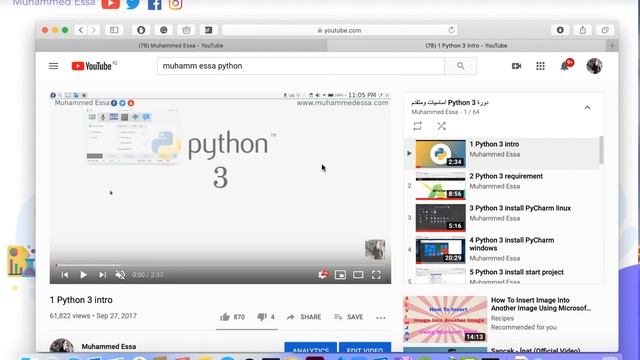Like the video with 870 likes
Image resolution: width=640 pixels, height=360 pixels.
(232, 317)
